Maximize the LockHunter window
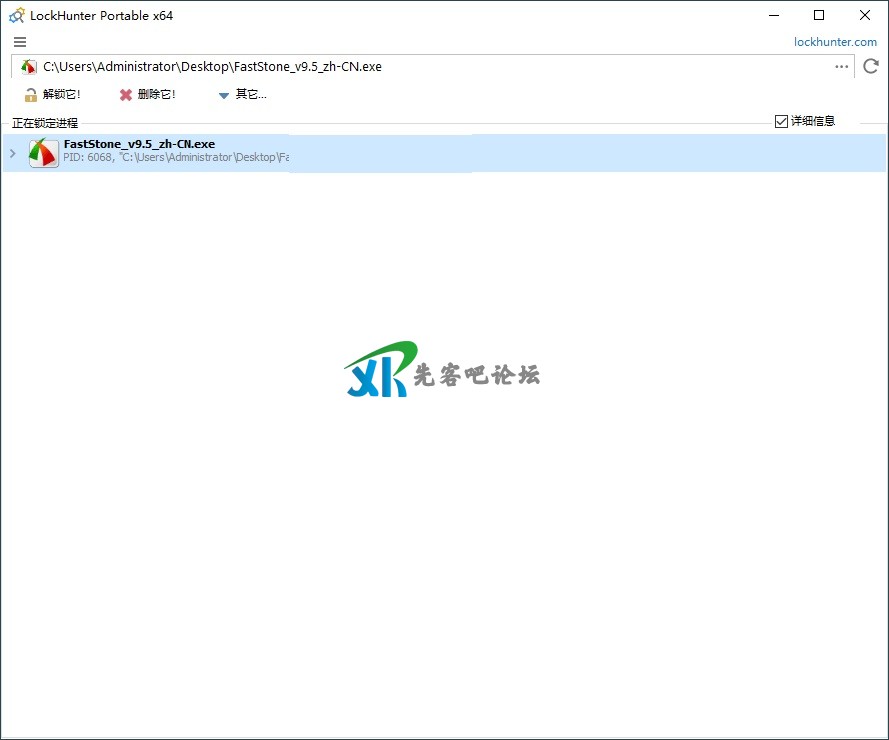Image resolution: width=889 pixels, height=740 pixels. tap(819, 15)
